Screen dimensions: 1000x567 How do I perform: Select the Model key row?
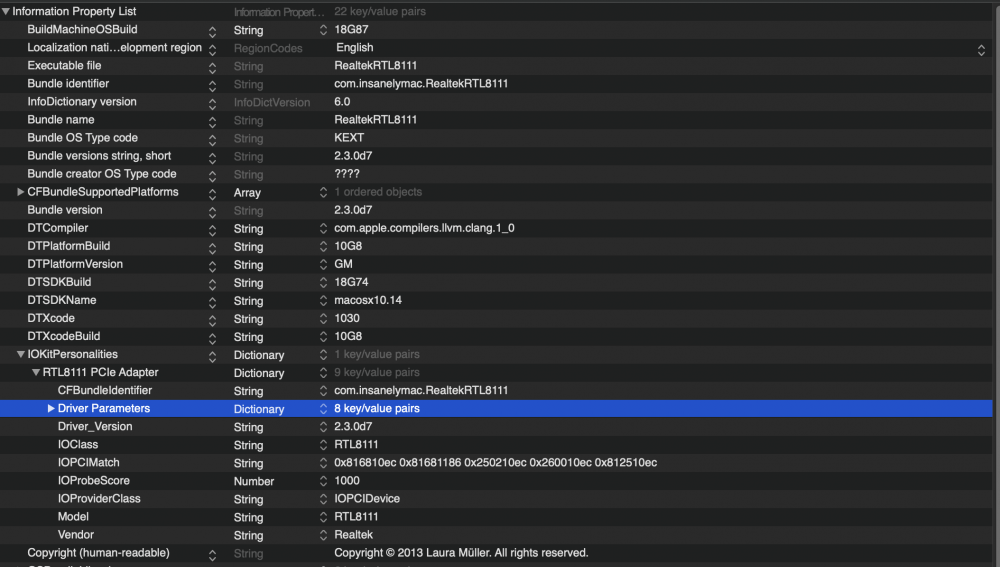(73, 517)
